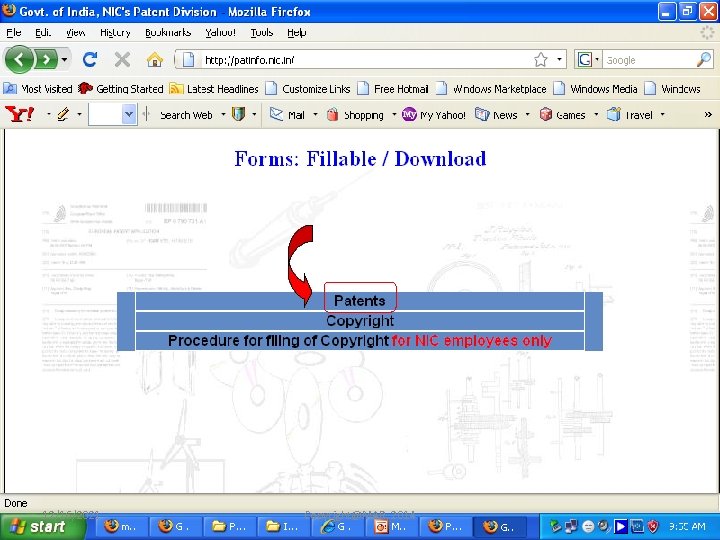Screen dimensions: 720x540
Task: Expand the Search Web dropdown arrow
Action: click(x=223, y=114)
